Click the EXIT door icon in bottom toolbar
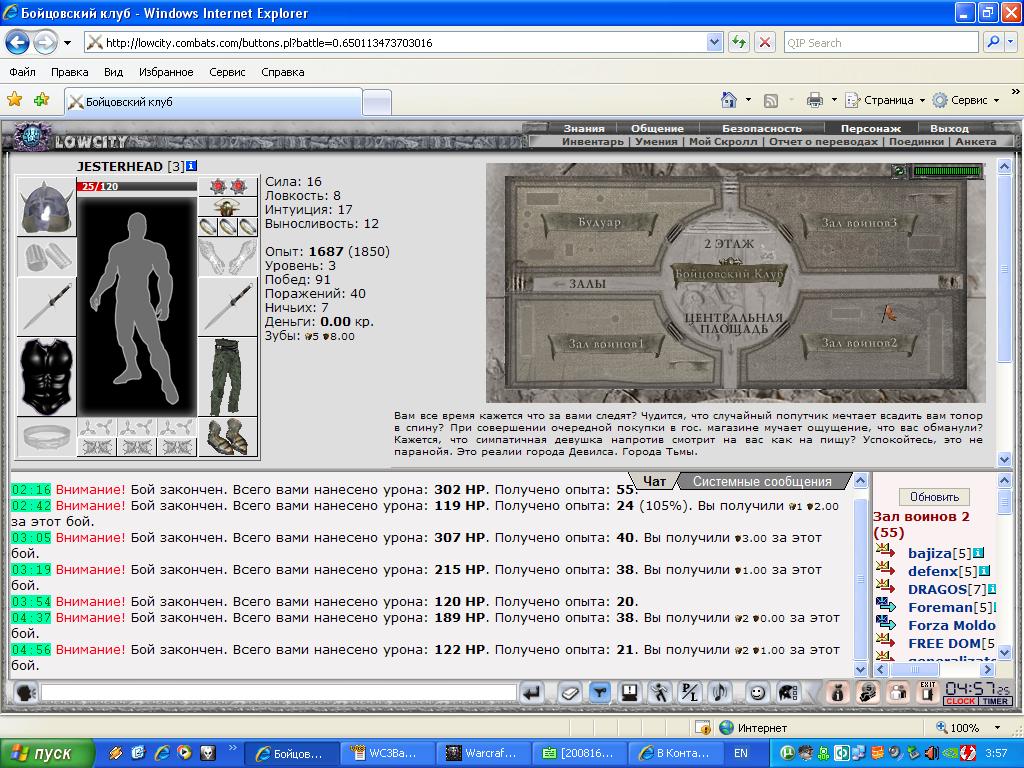This screenshot has width=1024, height=768. (x=927, y=692)
